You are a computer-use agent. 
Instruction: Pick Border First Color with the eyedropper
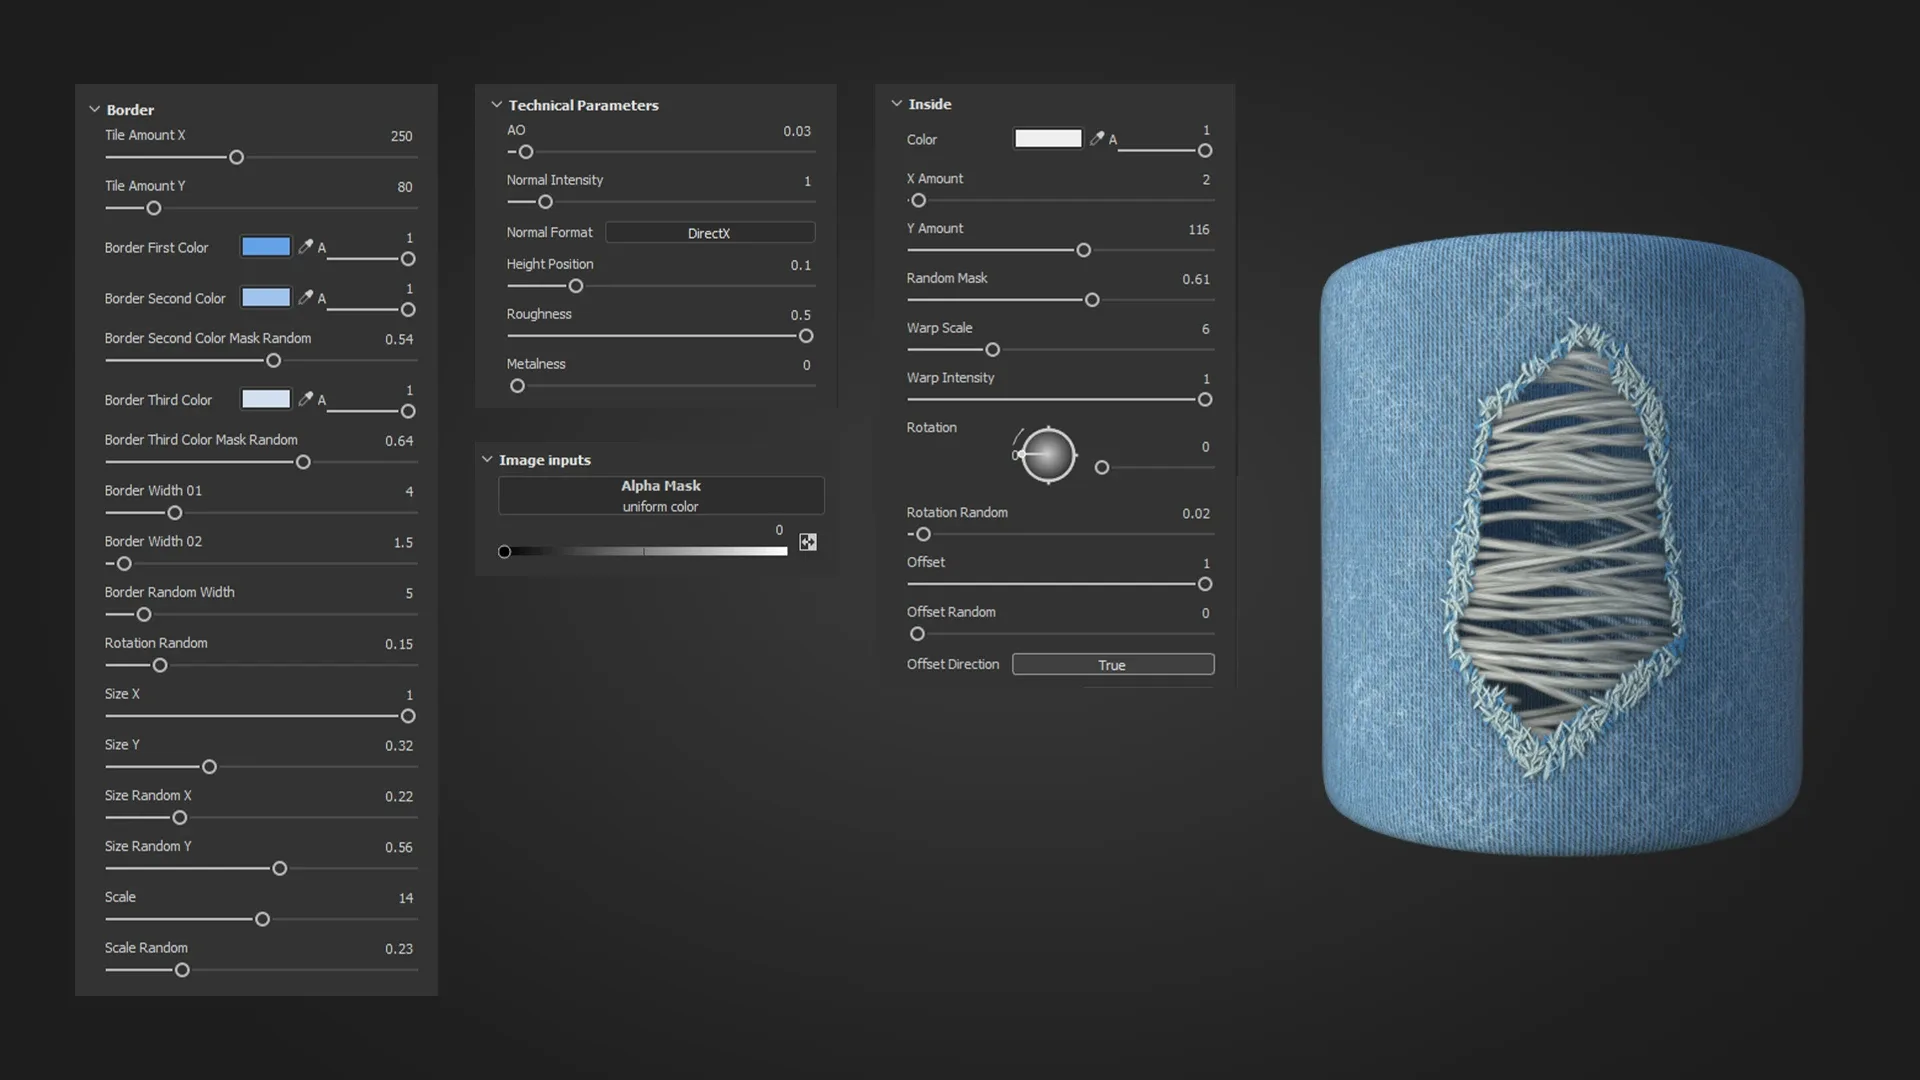tap(306, 246)
